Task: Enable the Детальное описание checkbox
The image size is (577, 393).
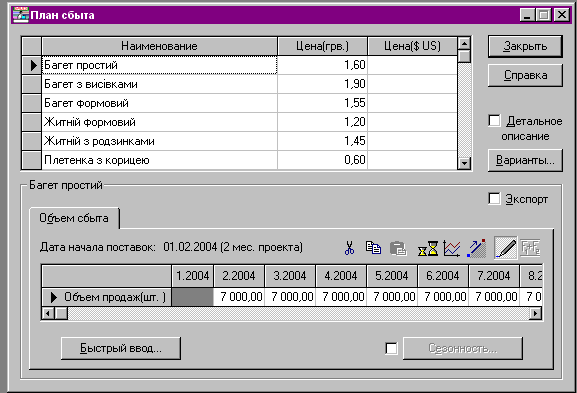Action: tap(494, 121)
